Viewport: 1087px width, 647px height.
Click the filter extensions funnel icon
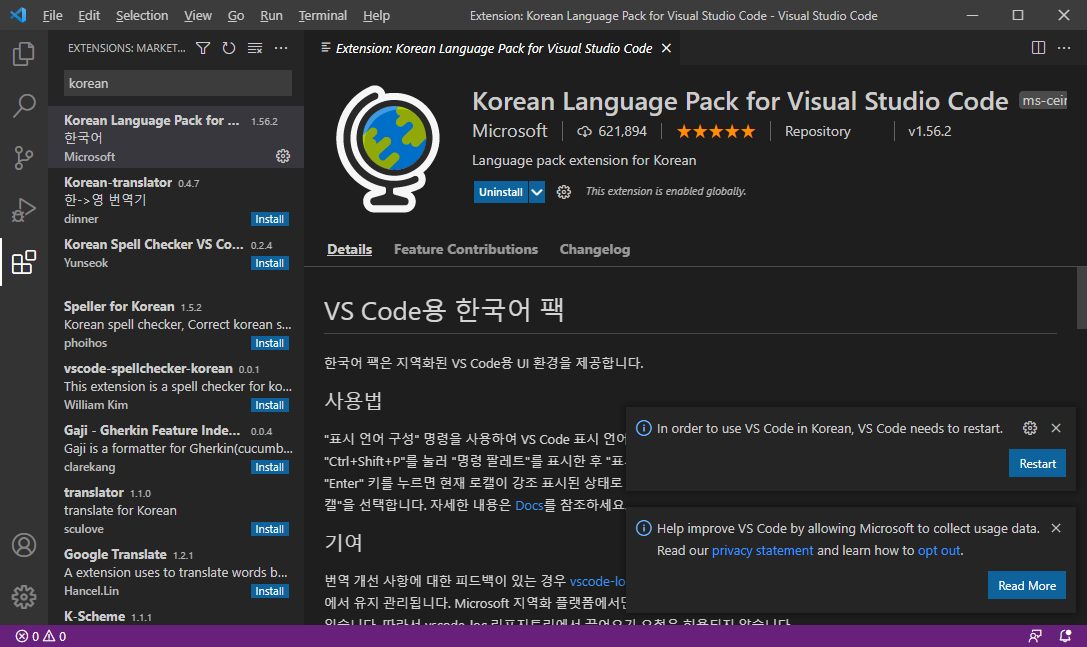tap(203, 48)
